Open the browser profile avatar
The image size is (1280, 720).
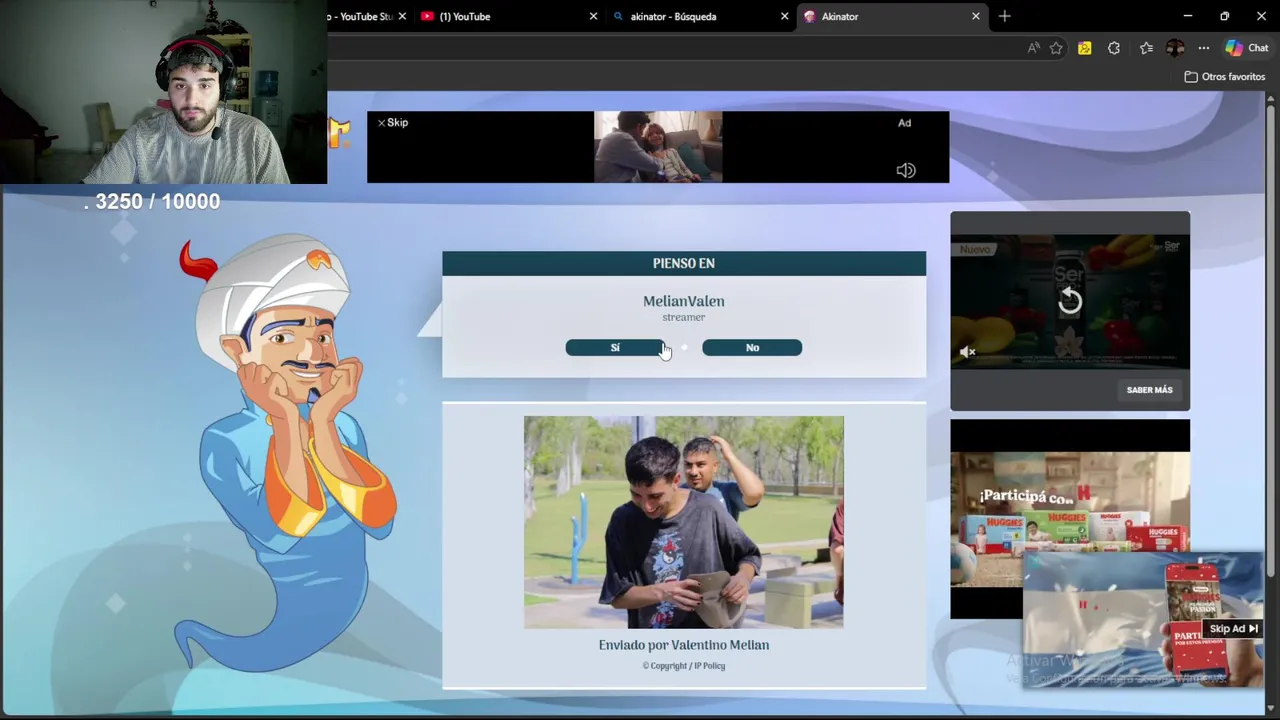click(x=1175, y=48)
